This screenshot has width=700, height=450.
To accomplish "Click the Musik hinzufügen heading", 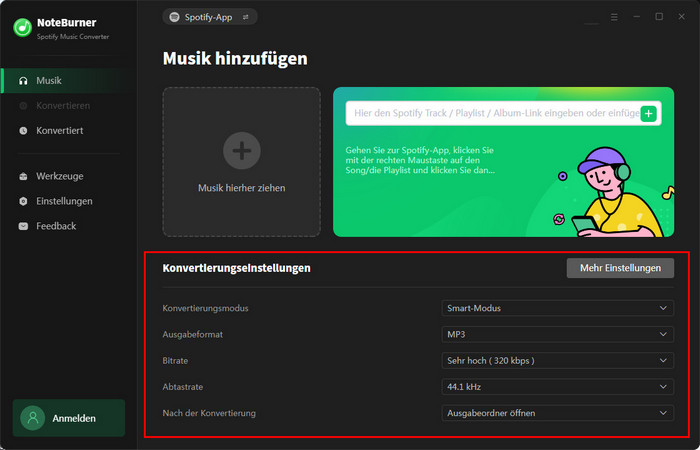I will coord(235,59).
